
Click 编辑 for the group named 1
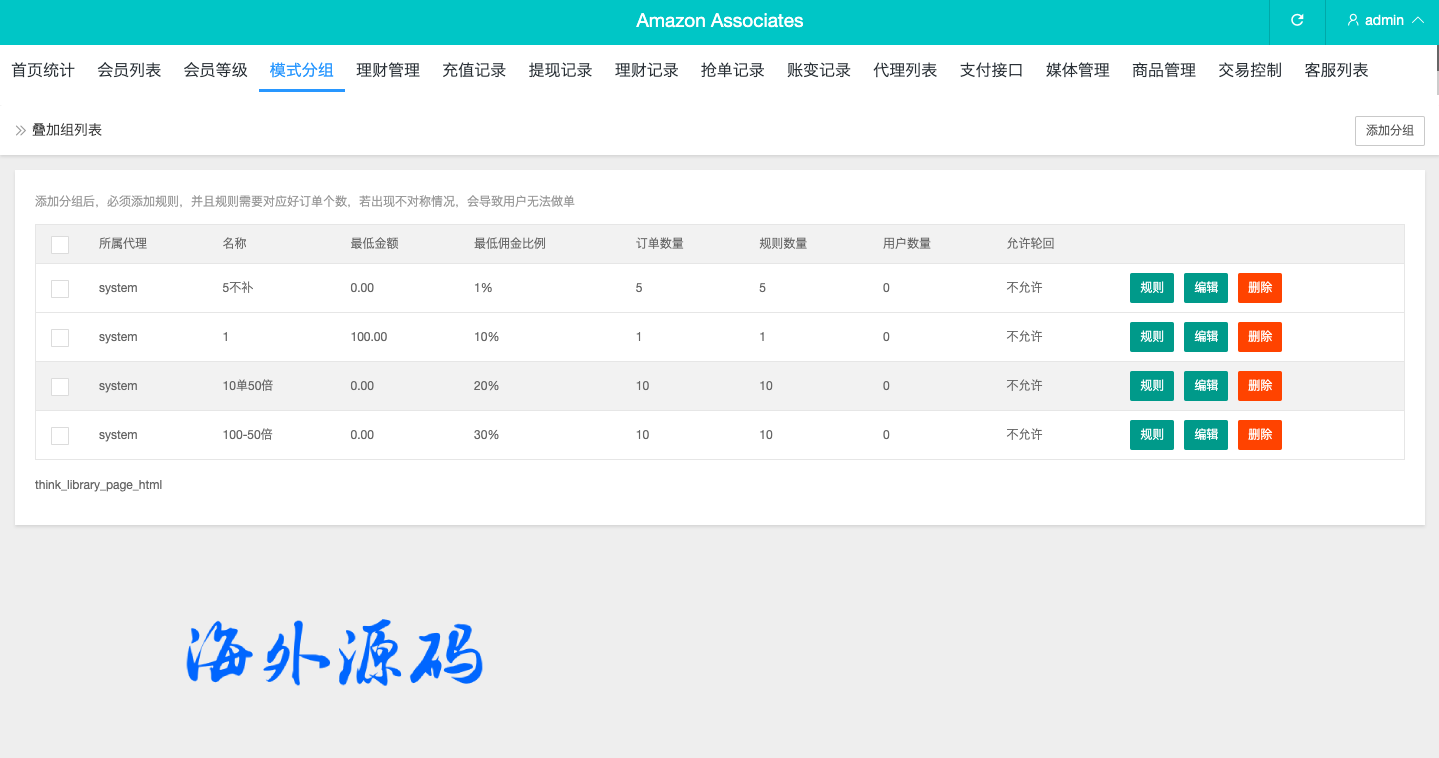tap(1206, 337)
